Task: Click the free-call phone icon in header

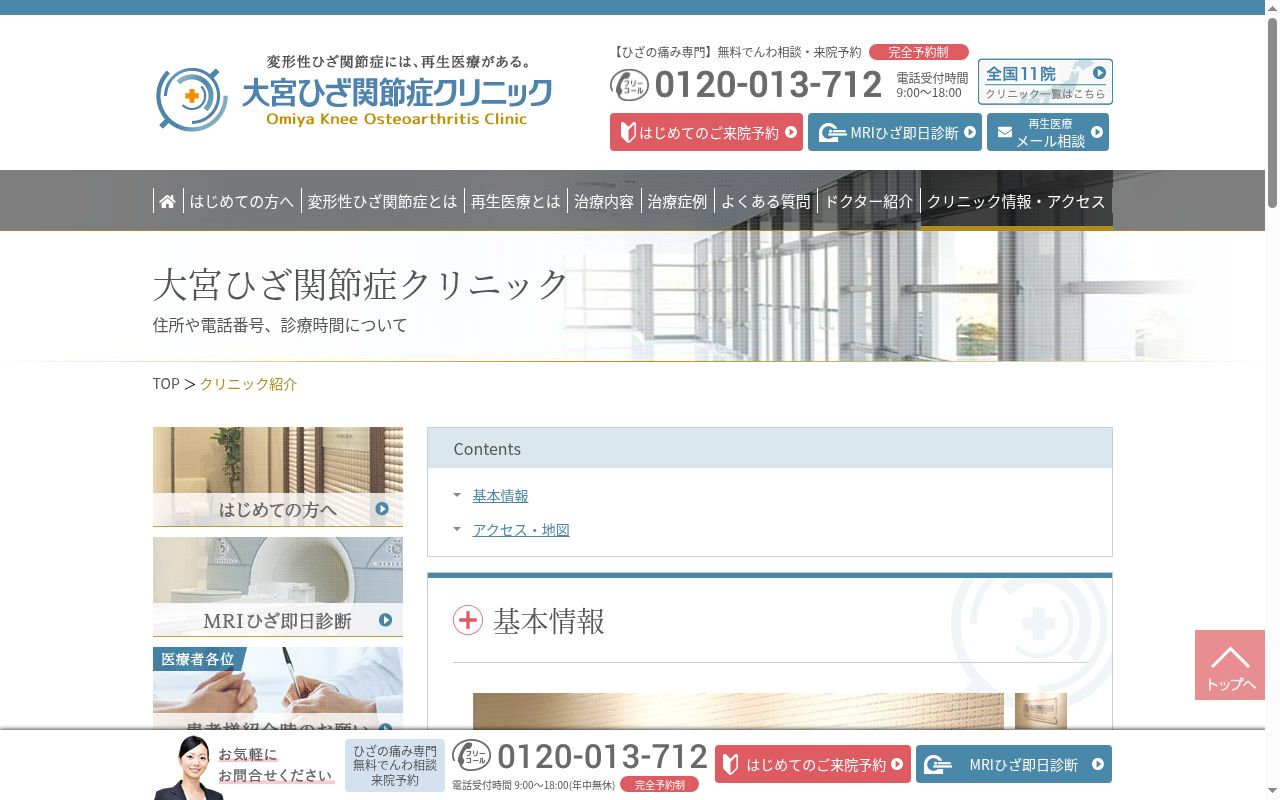Action: [x=629, y=84]
